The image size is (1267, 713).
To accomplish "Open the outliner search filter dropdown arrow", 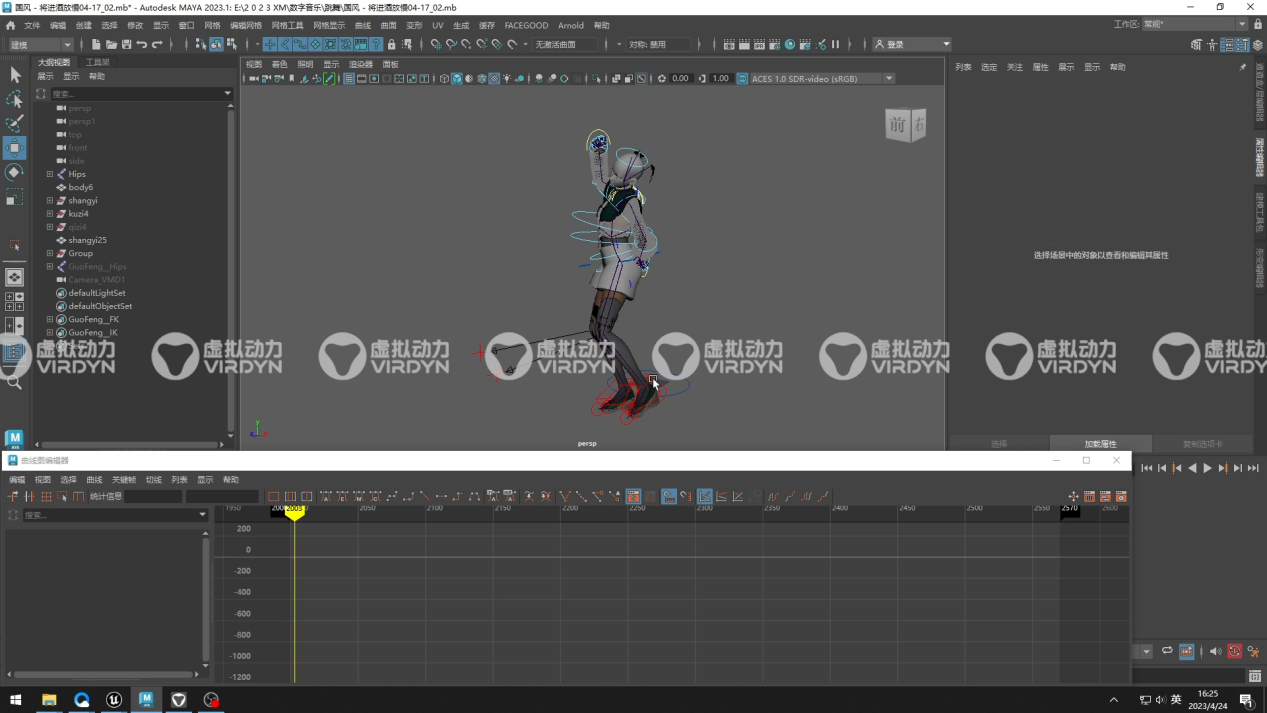I will [x=228, y=94].
